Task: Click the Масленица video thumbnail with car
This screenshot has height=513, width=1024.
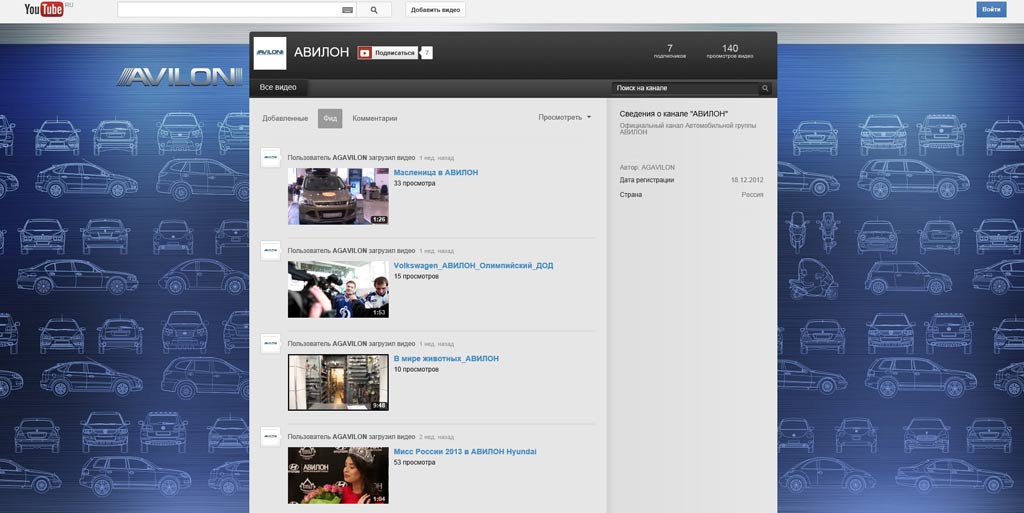Action: 338,196
